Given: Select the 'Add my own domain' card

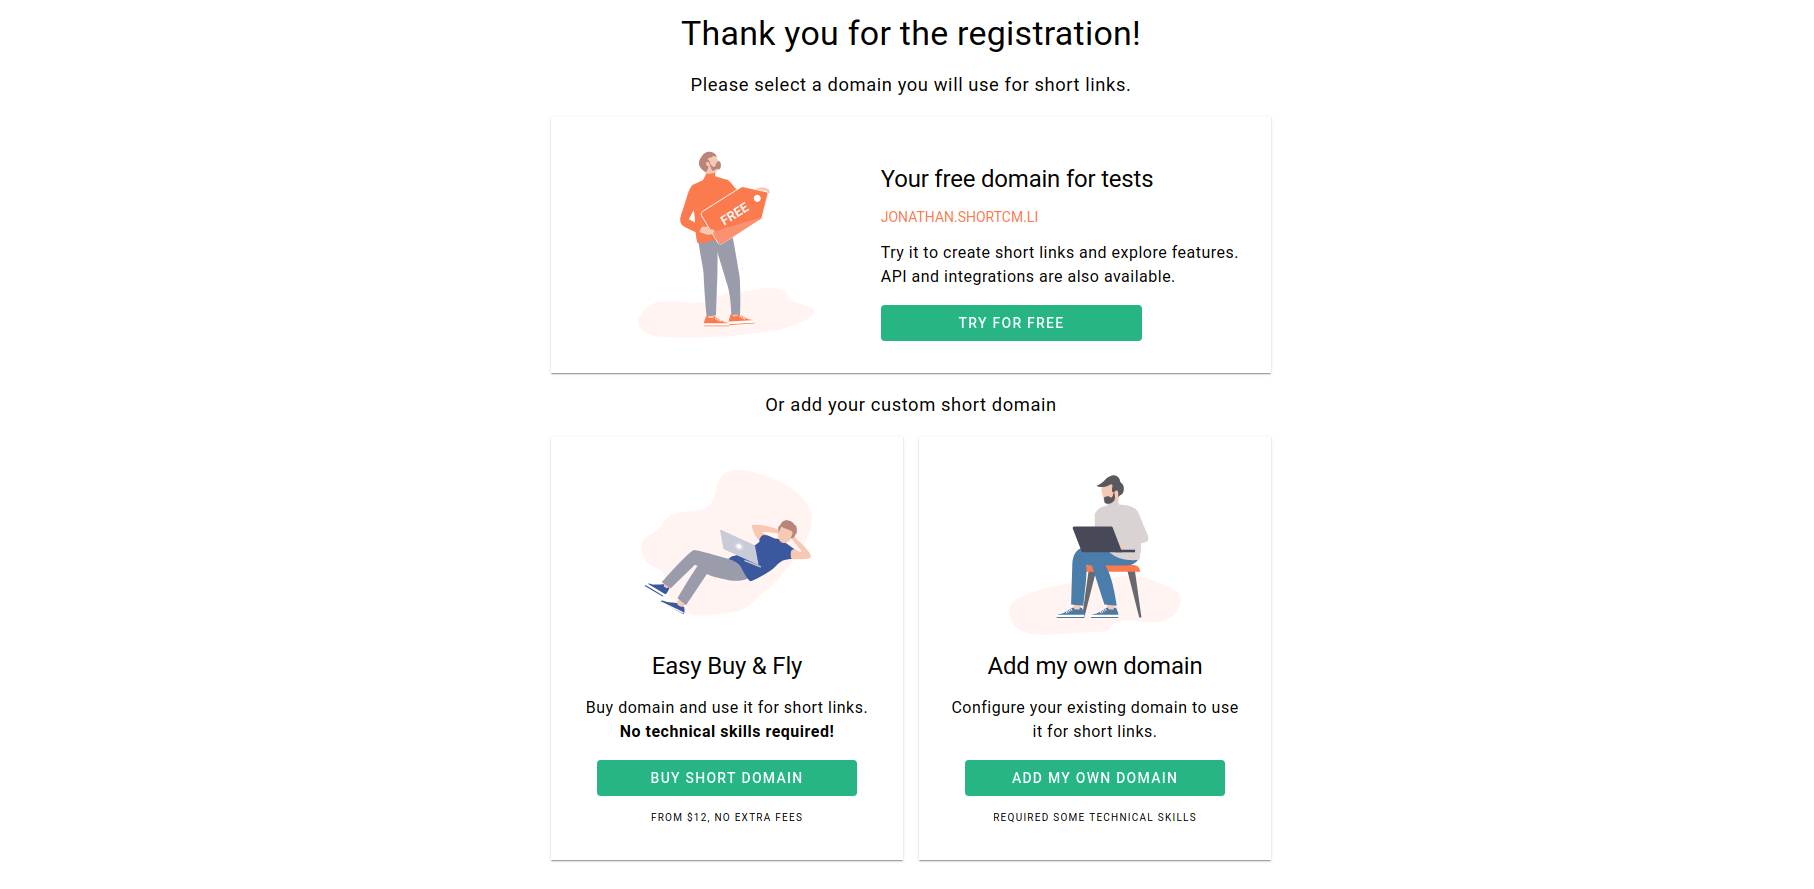Looking at the screenshot, I should [1094, 647].
